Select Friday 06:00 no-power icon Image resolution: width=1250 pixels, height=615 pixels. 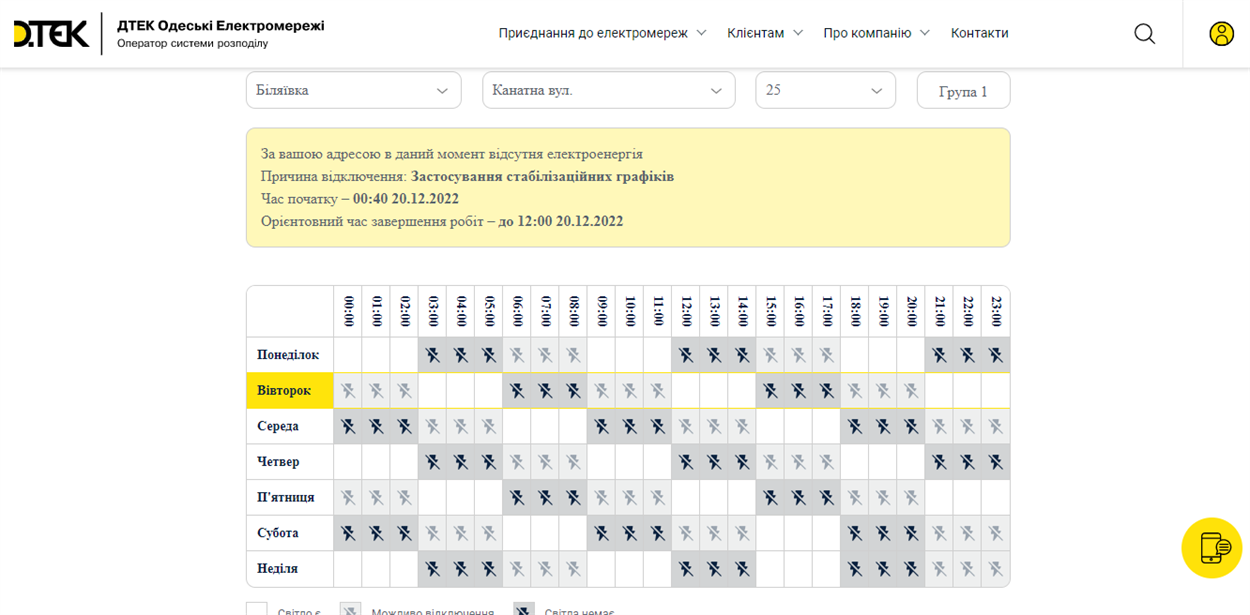point(517,497)
